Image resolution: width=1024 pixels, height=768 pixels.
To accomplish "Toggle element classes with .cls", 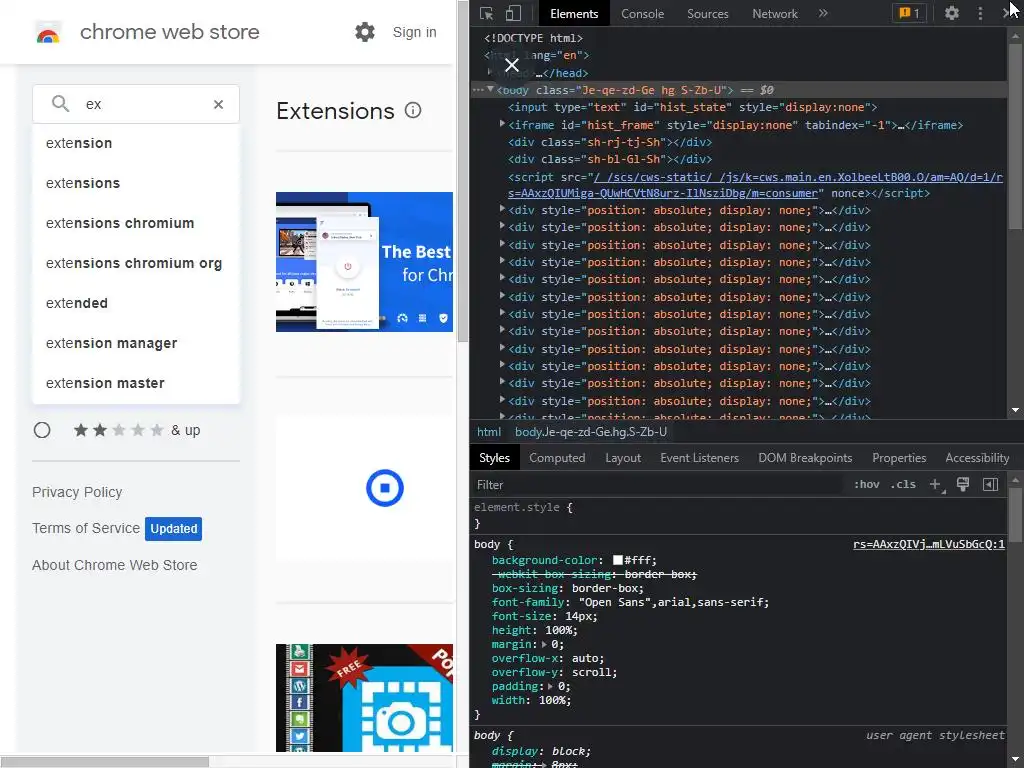I will (903, 485).
